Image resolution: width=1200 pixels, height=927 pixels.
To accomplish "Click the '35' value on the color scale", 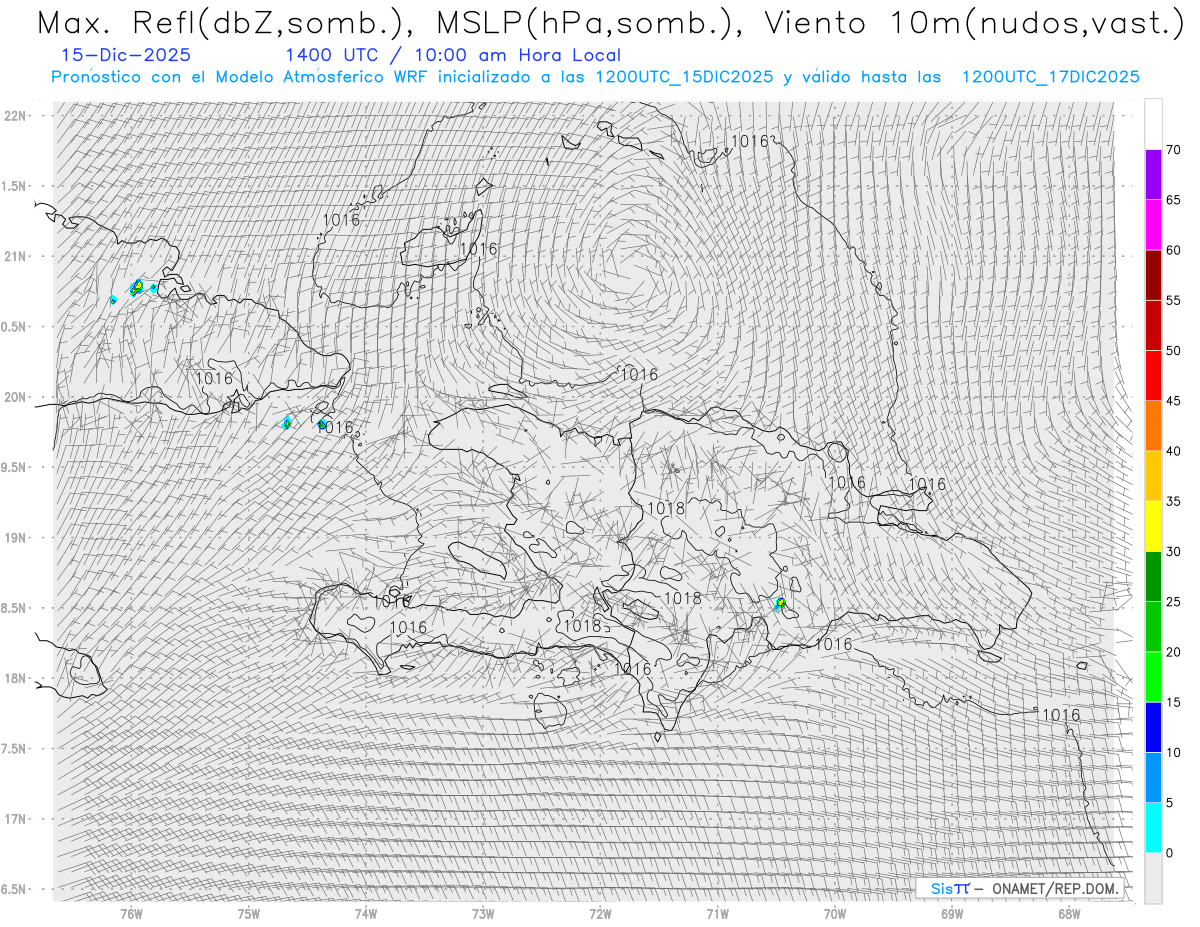I will click(1173, 501).
